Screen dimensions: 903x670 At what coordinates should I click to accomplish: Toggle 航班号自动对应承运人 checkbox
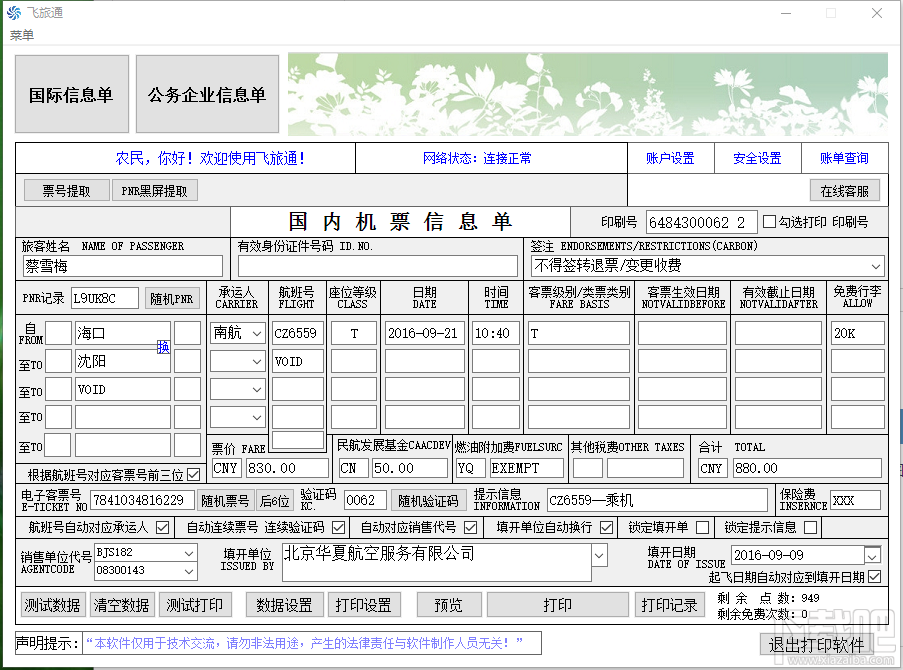point(162,527)
